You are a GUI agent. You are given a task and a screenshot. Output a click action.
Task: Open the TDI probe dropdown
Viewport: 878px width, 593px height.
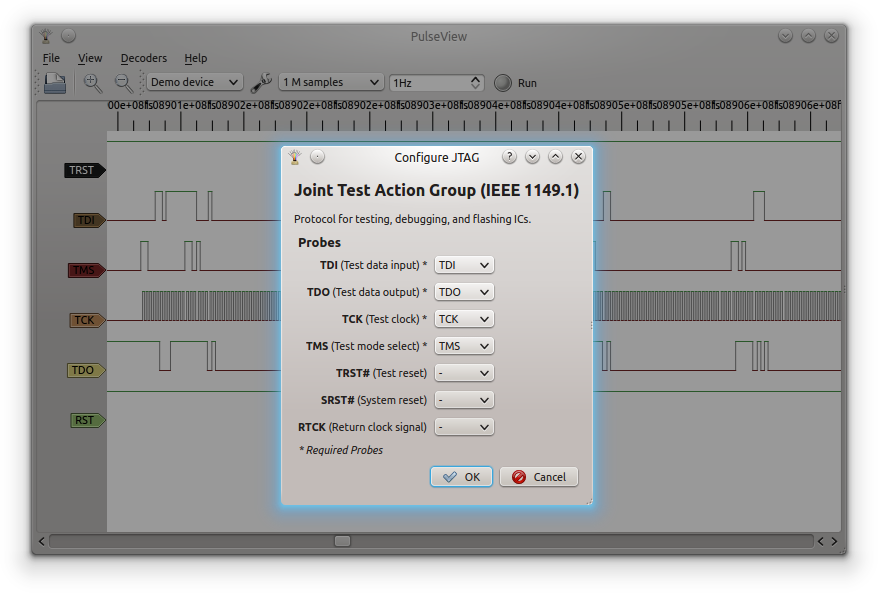point(464,265)
